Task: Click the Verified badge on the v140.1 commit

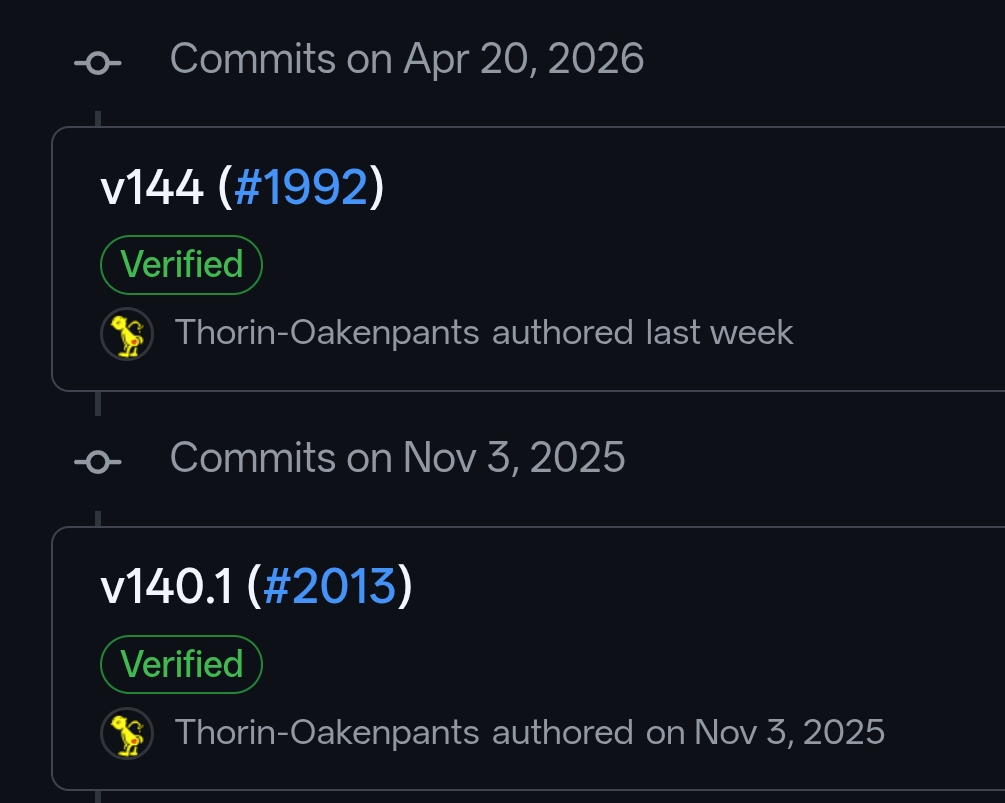Action: (x=181, y=664)
